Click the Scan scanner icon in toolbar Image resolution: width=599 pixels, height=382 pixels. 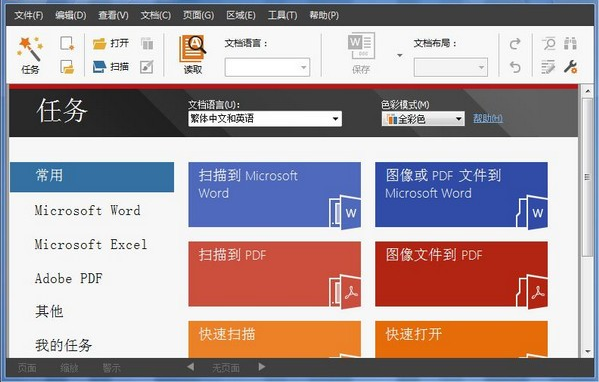(x=99, y=67)
